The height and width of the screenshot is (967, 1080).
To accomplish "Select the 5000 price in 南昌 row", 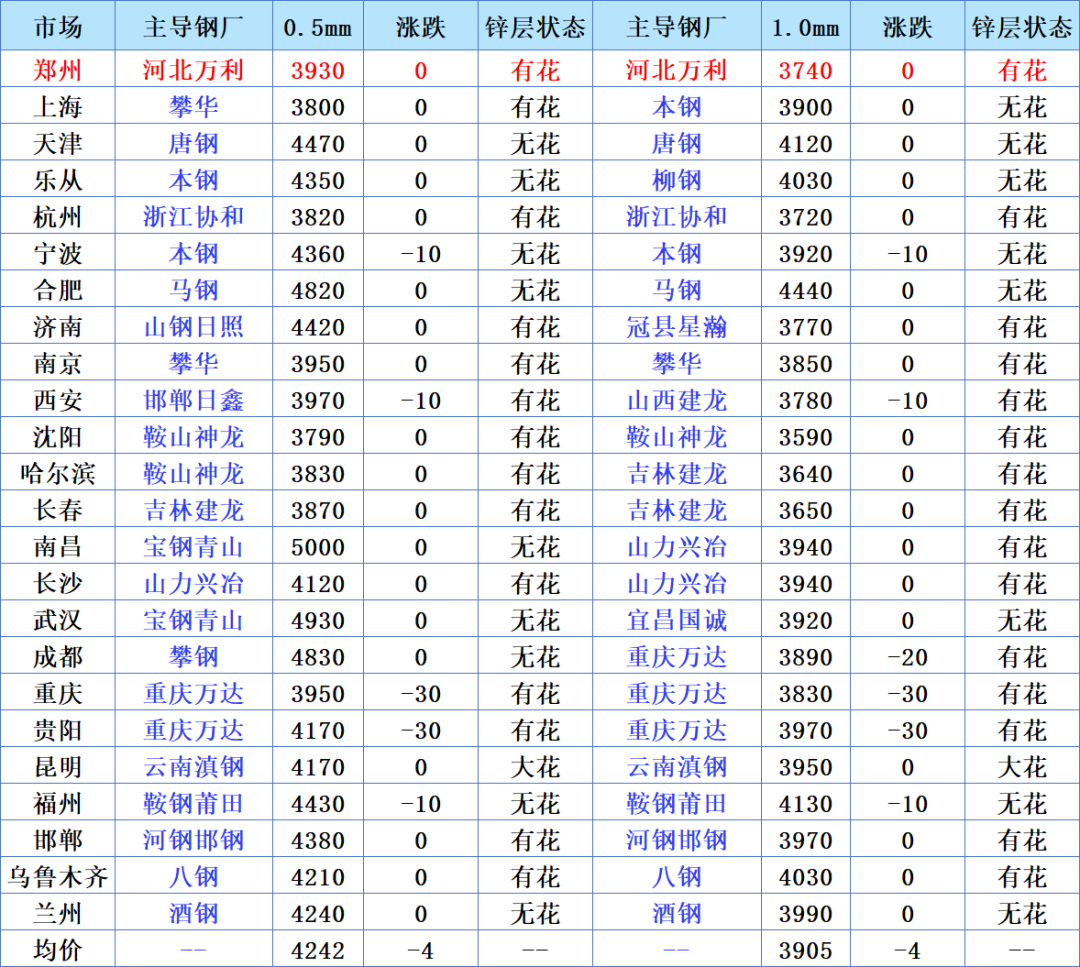I will [318, 548].
